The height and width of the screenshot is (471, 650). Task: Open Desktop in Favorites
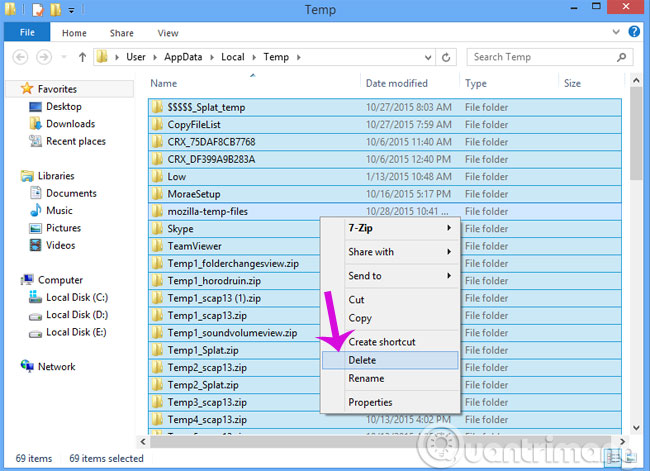click(63, 106)
